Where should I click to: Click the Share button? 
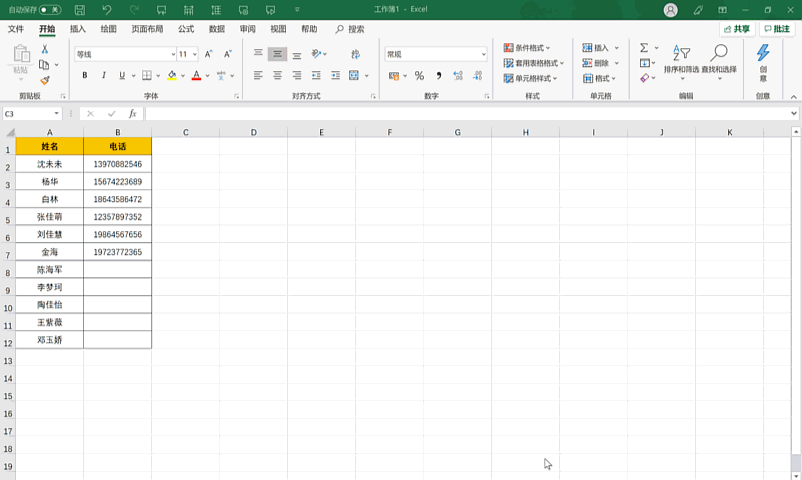(737, 29)
